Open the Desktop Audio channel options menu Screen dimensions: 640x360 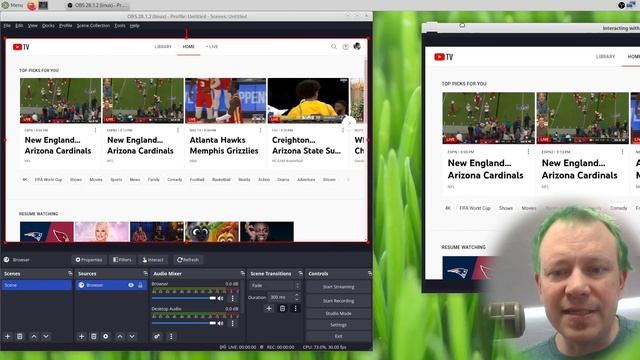[233, 323]
